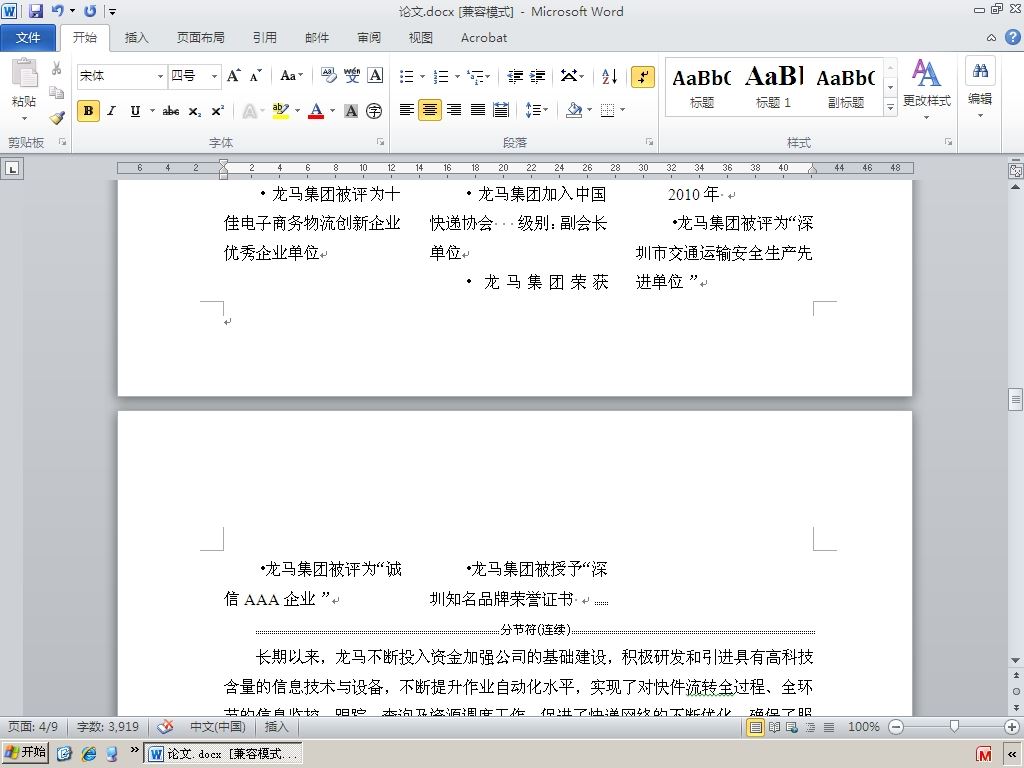Click the Save icon in quick access toolbar
The height and width of the screenshot is (768, 1024).
pyautogui.click(x=35, y=11)
